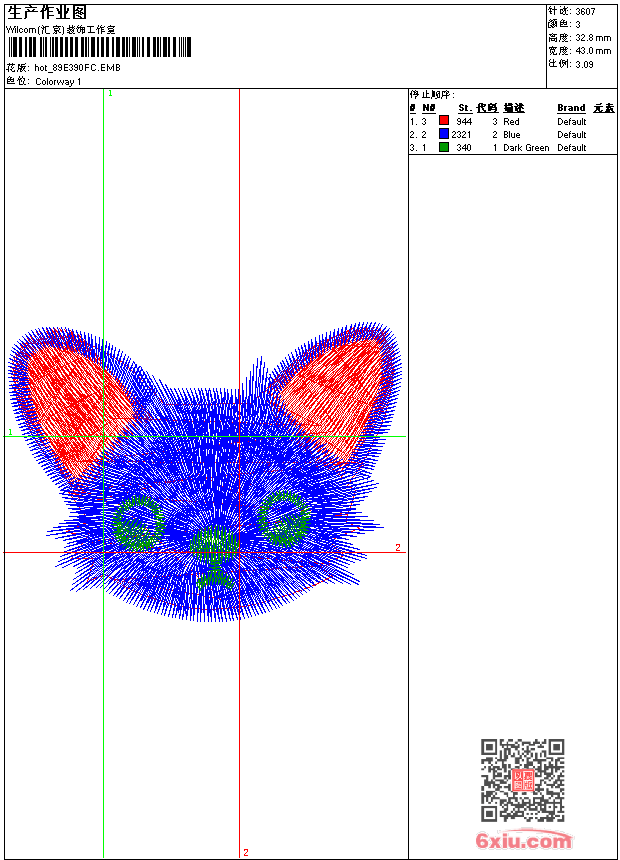Click the cat's right green eye
This screenshot has height=860, width=620.
[x=284, y=518]
